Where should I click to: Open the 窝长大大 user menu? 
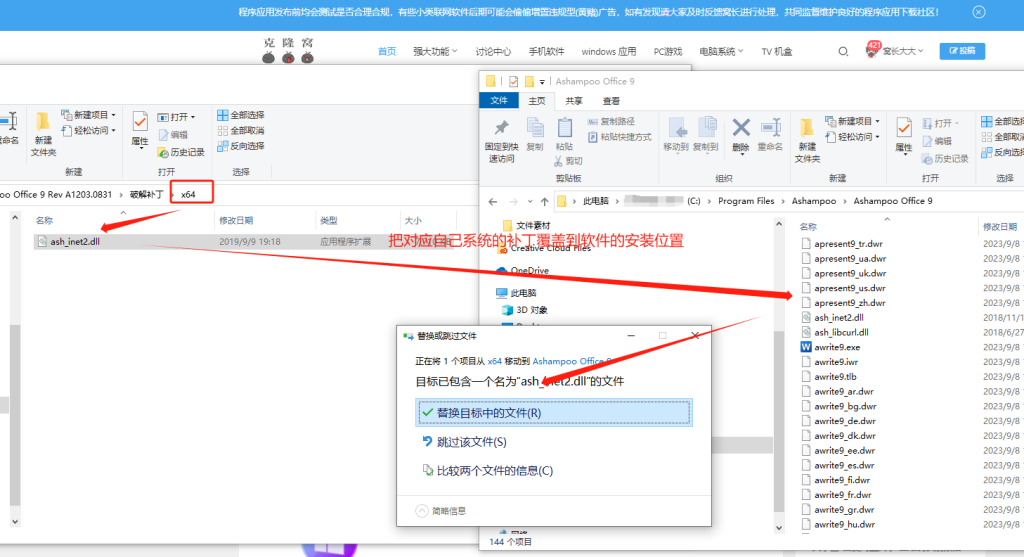pyautogui.click(x=895, y=51)
